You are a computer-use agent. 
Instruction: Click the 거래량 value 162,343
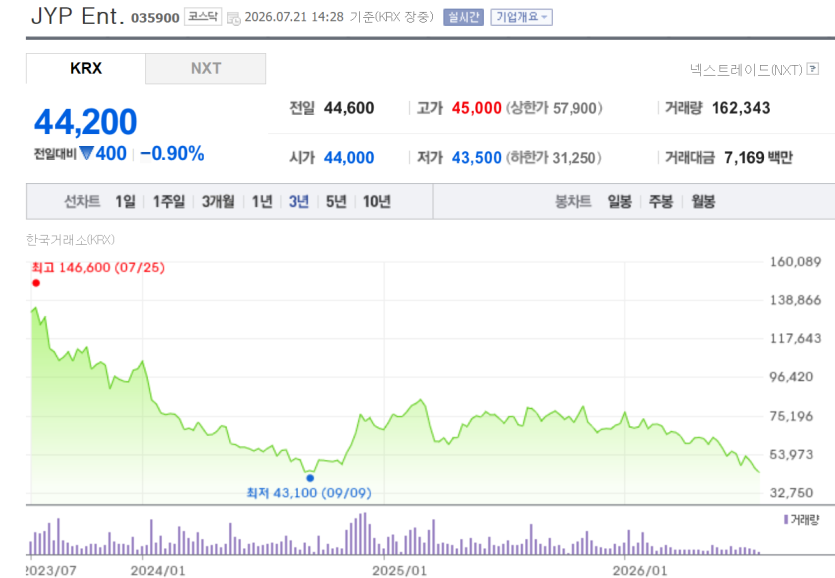741,108
